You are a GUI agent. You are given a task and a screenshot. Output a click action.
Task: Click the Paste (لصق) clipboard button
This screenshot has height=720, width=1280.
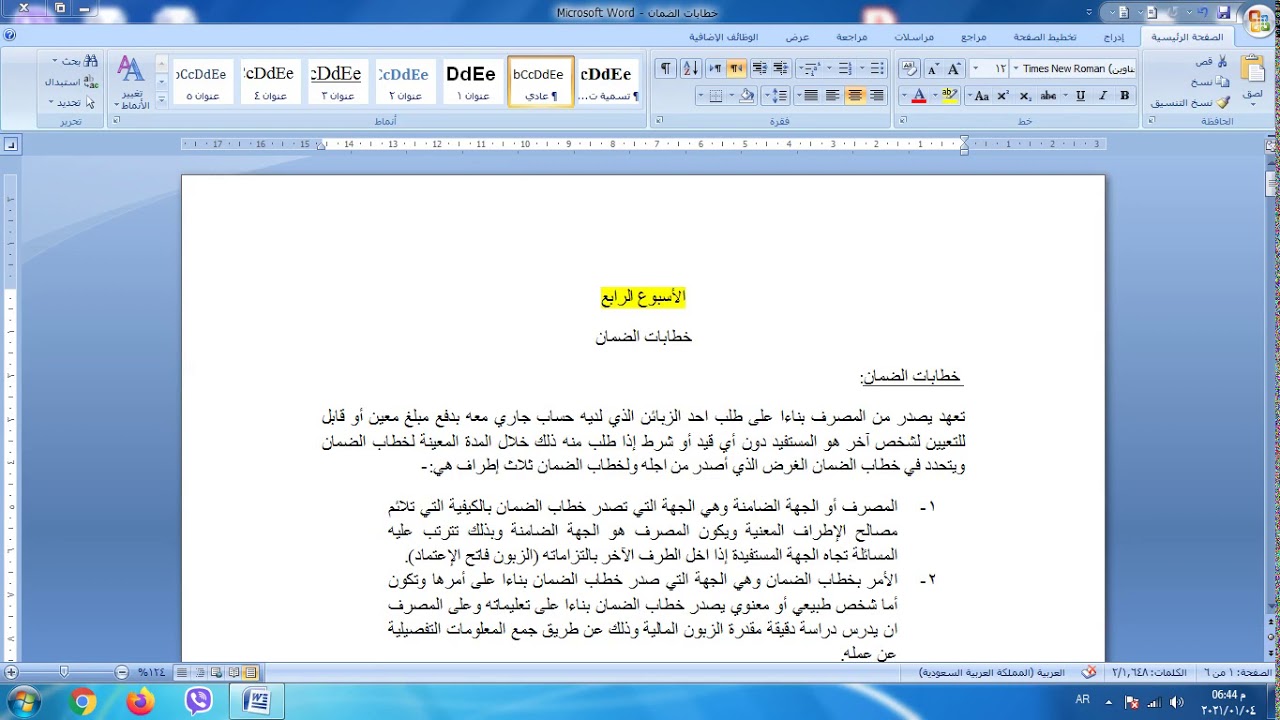(1253, 80)
